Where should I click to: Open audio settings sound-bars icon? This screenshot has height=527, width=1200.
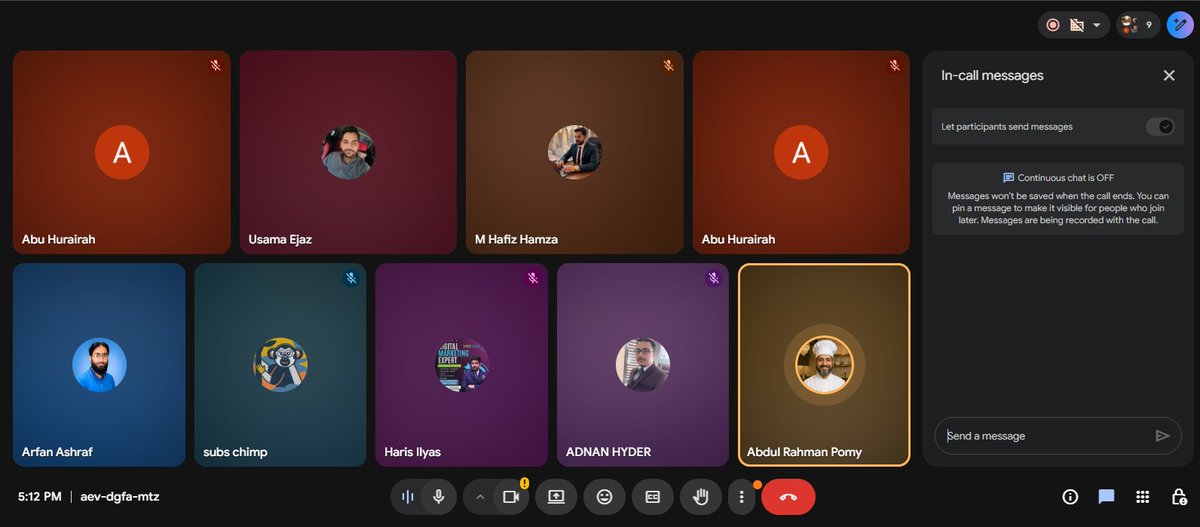coord(407,496)
